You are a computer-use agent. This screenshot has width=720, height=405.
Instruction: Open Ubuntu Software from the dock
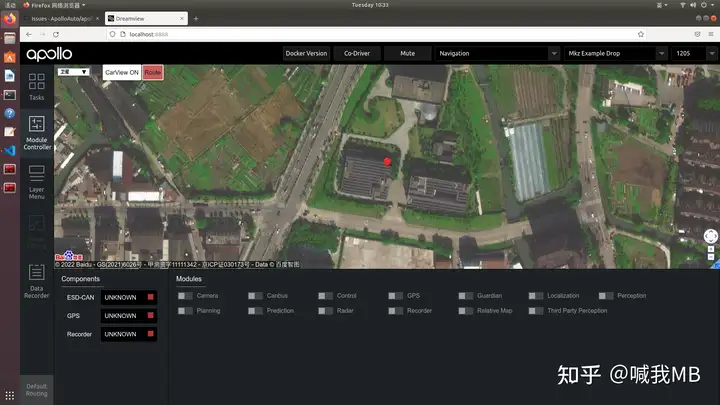pos(10,57)
